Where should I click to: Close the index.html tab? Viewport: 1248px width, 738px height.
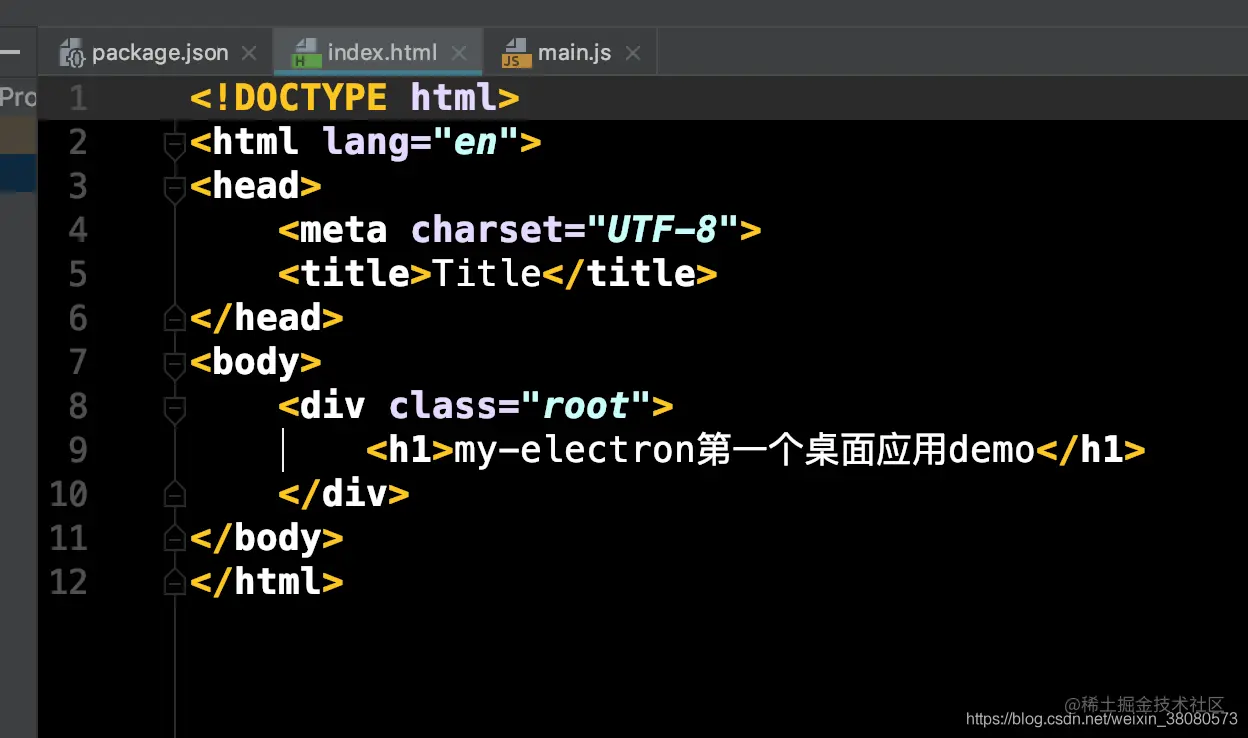point(459,53)
